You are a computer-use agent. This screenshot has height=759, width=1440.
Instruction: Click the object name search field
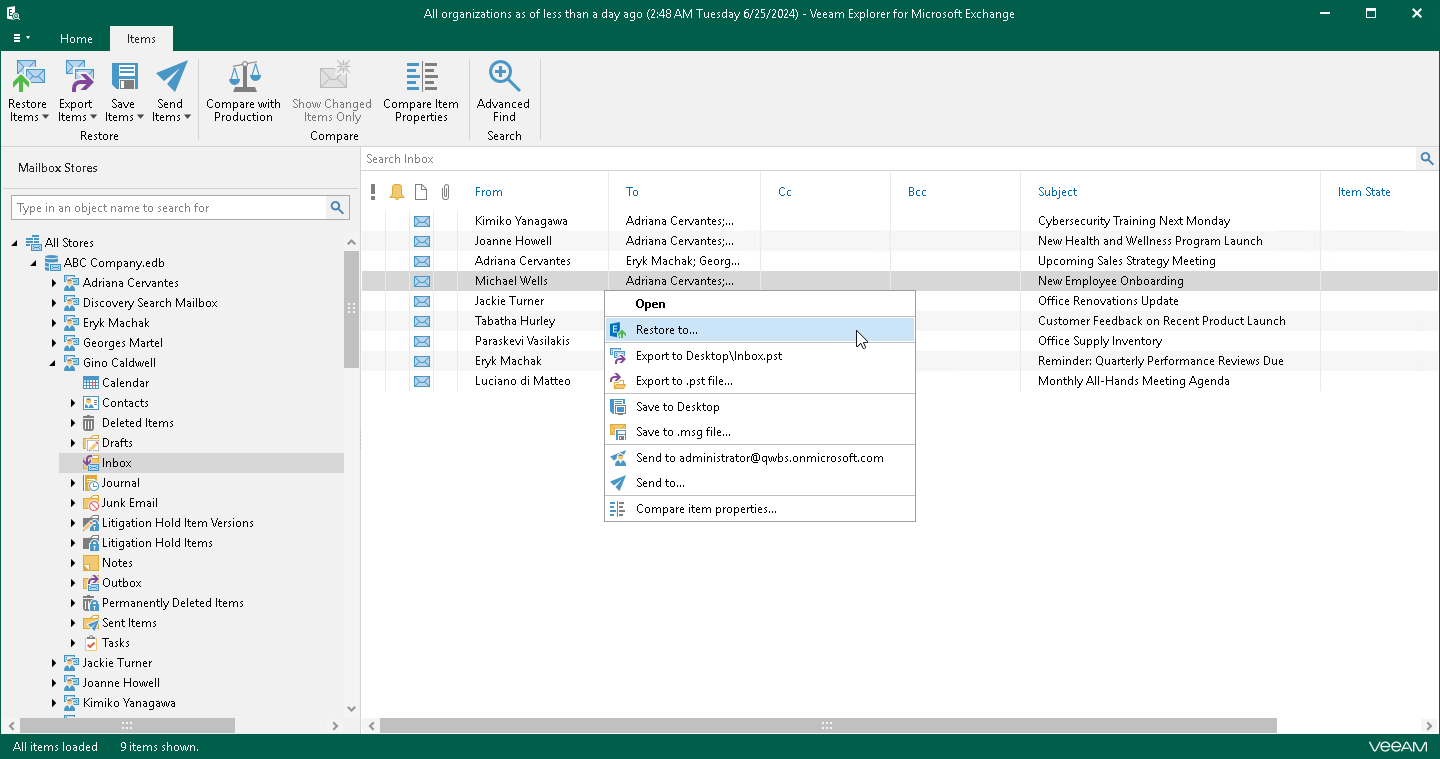170,207
